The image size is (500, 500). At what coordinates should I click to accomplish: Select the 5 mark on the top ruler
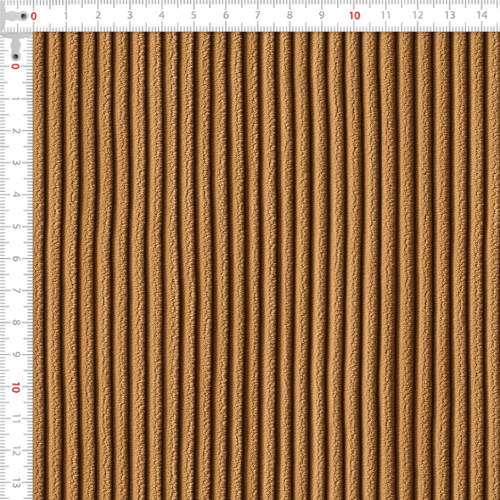pos(194,15)
